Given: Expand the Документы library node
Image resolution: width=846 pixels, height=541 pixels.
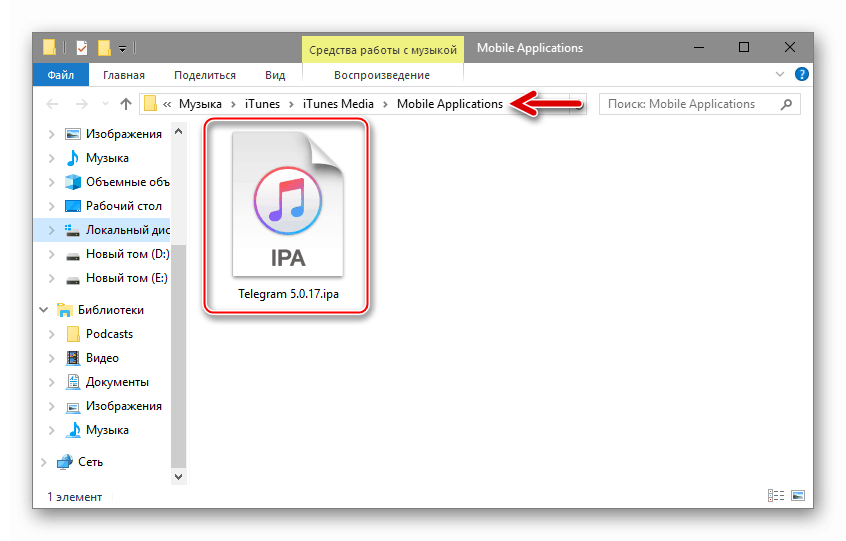Looking at the screenshot, I should pos(51,382).
